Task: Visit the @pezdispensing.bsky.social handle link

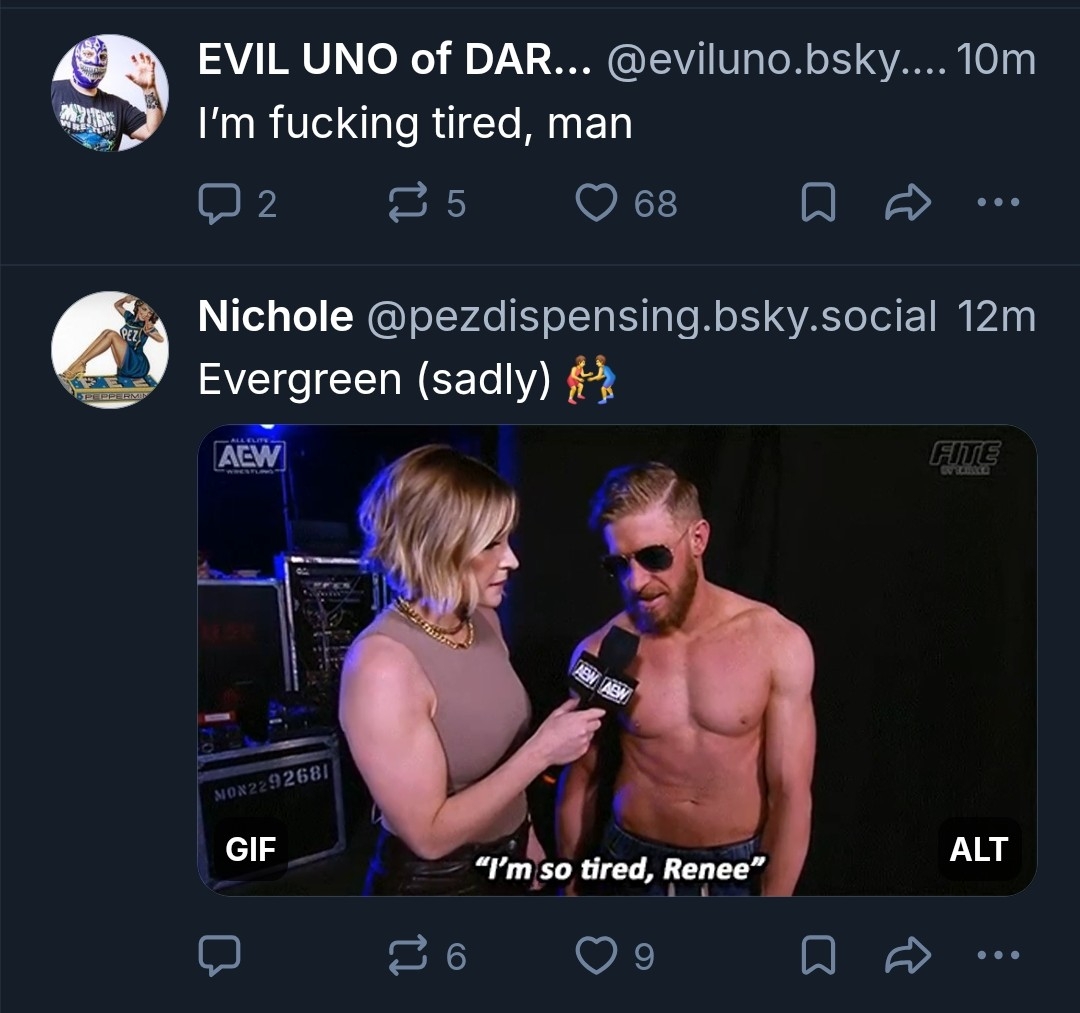Action: 652,317
